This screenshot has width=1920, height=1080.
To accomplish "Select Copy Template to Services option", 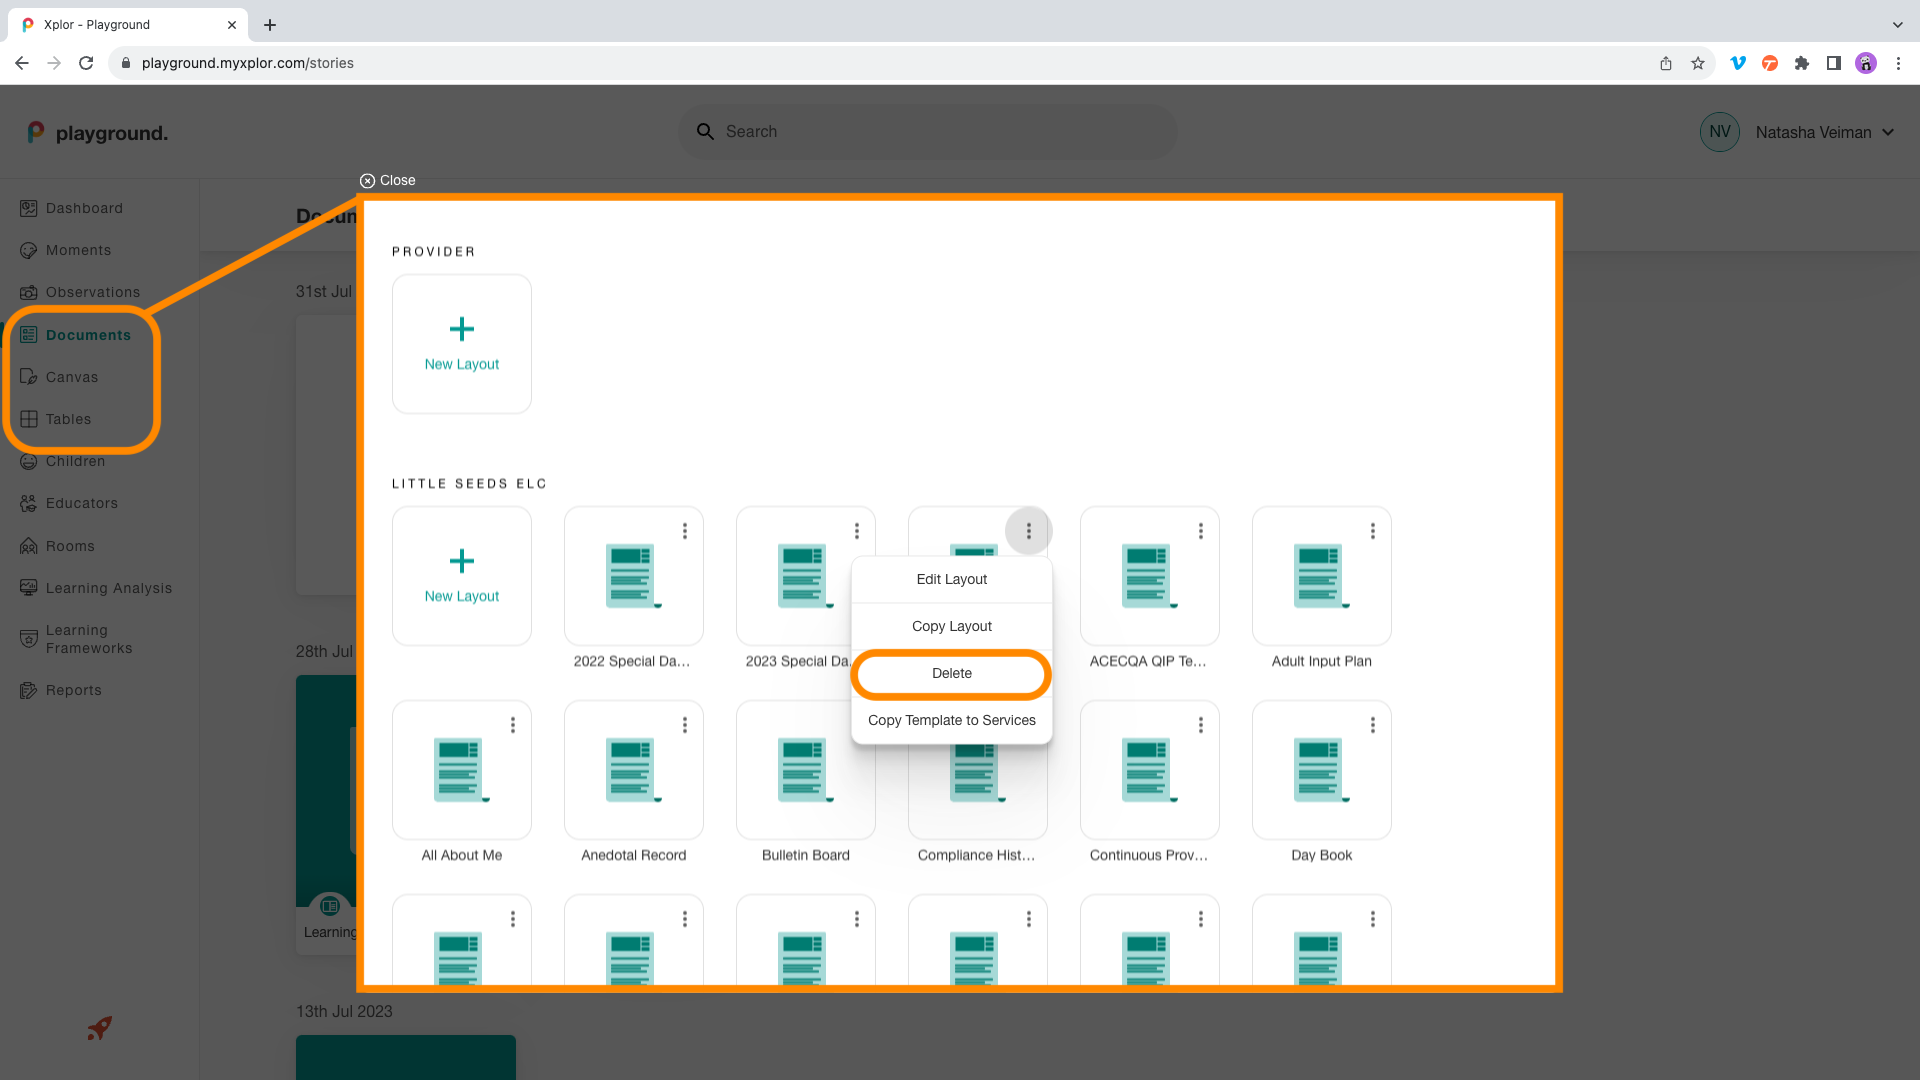I will point(951,719).
